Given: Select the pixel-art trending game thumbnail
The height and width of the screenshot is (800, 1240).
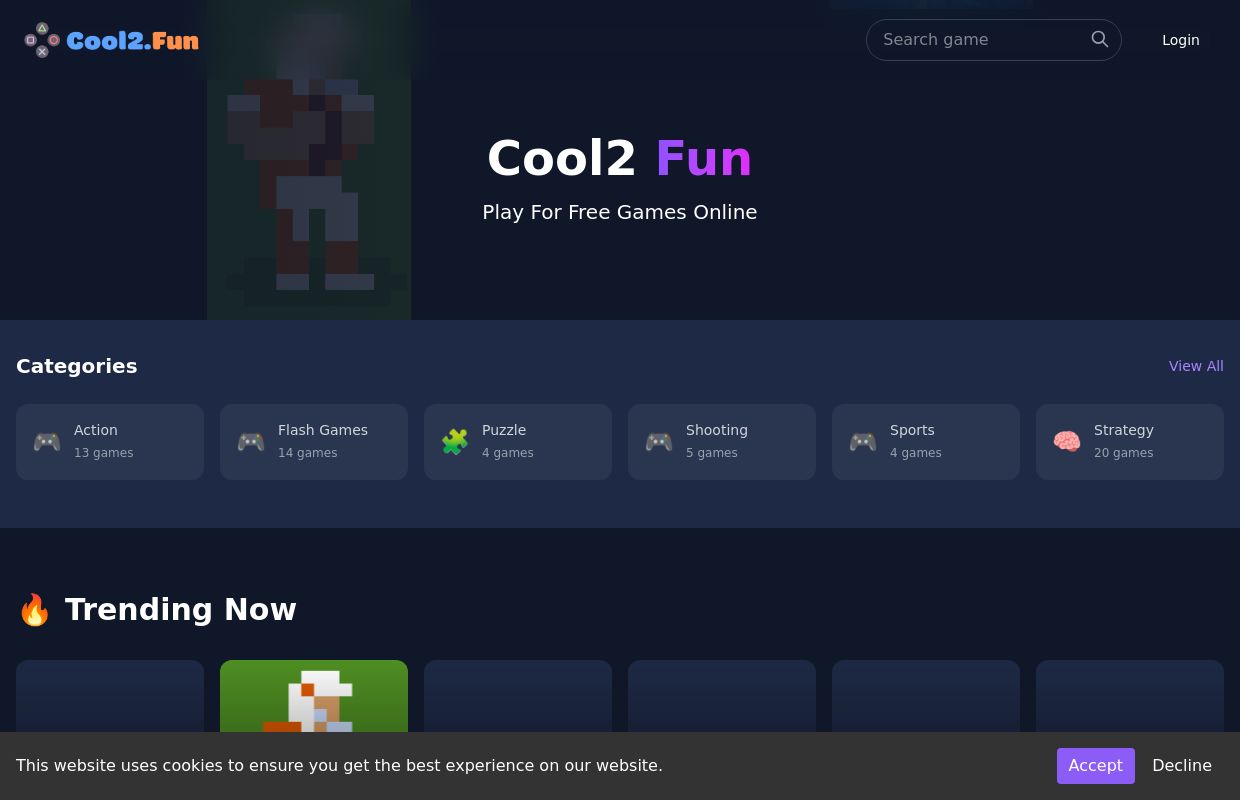Looking at the screenshot, I should click(314, 696).
